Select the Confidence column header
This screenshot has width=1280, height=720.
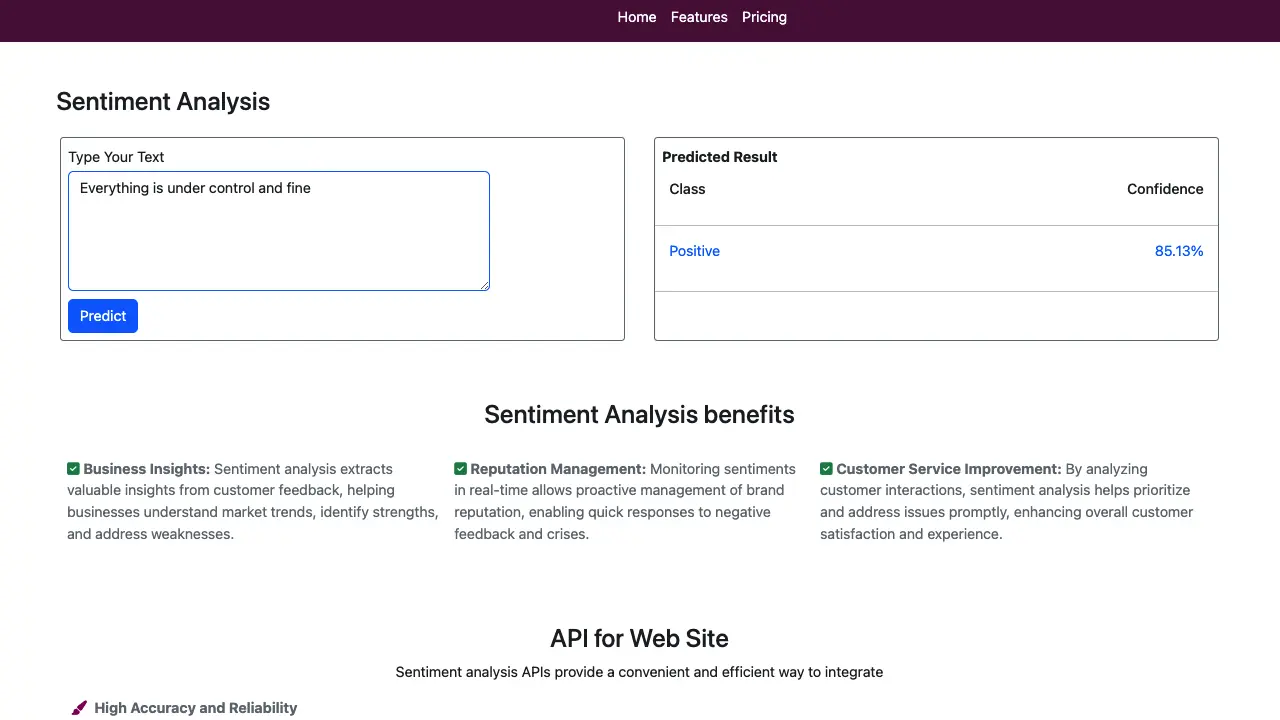[x=1164, y=189]
